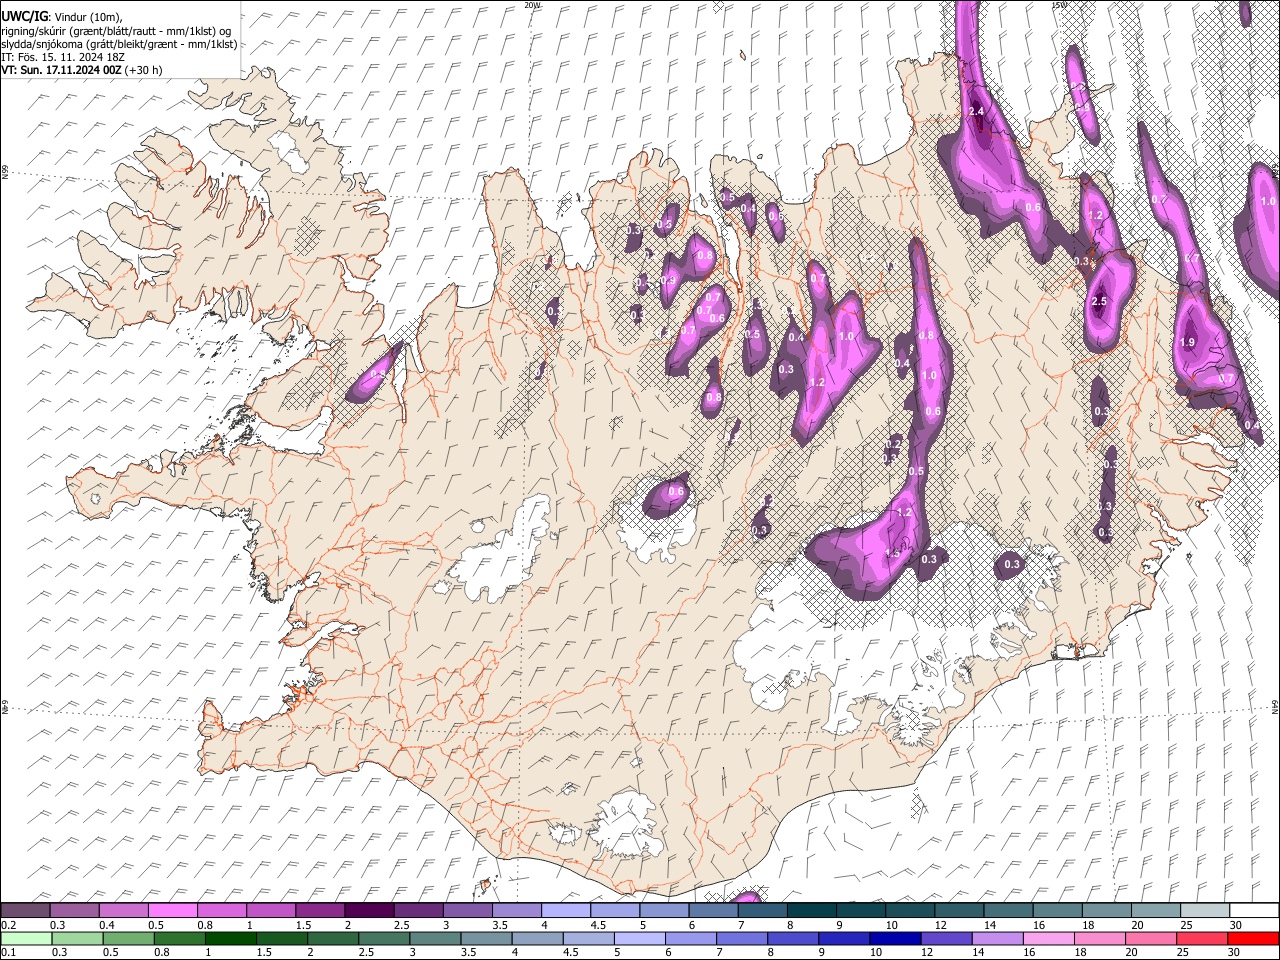Pick the top-row legend swatch between 0.8 and 1

(x=222, y=910)
